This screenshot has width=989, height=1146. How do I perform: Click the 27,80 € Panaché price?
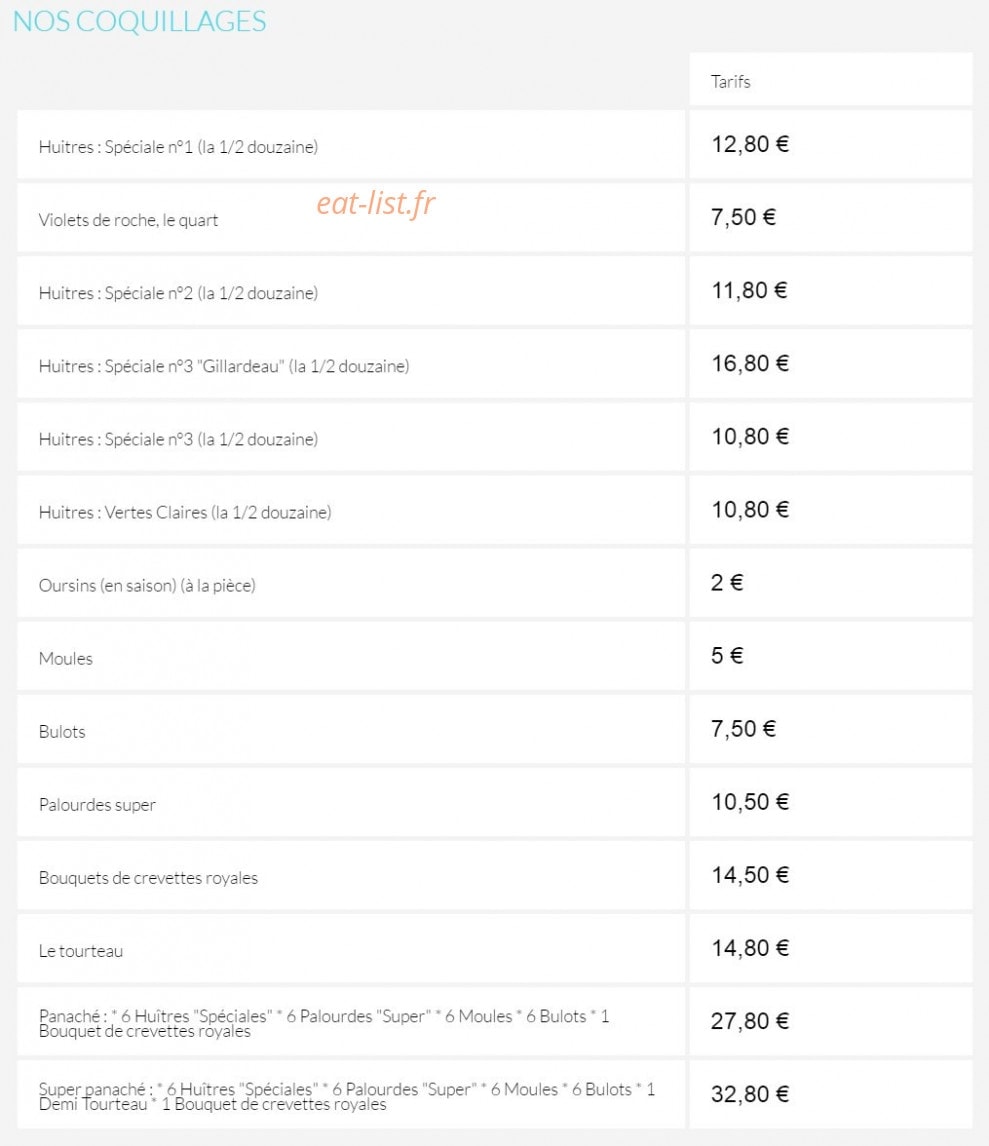coord(750,1021)
